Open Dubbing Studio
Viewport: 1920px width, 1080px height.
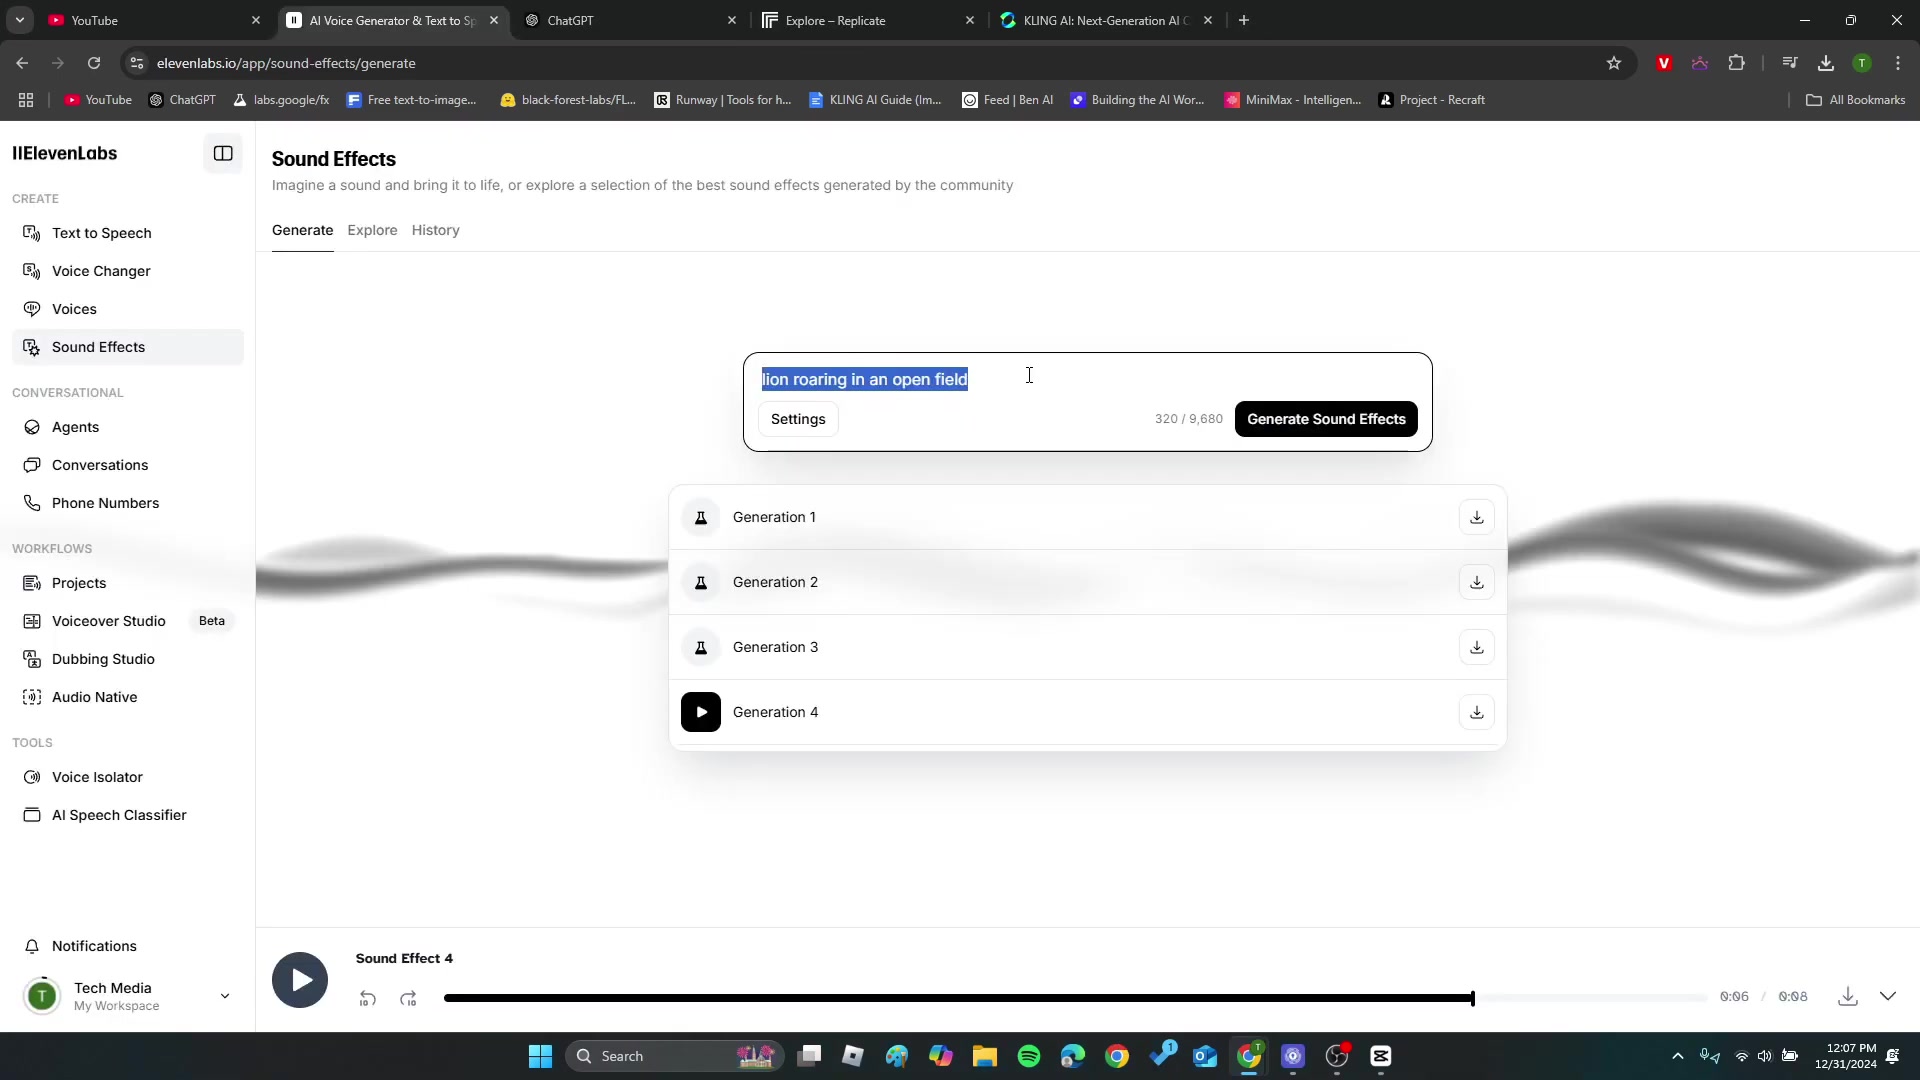coord(128,659)
